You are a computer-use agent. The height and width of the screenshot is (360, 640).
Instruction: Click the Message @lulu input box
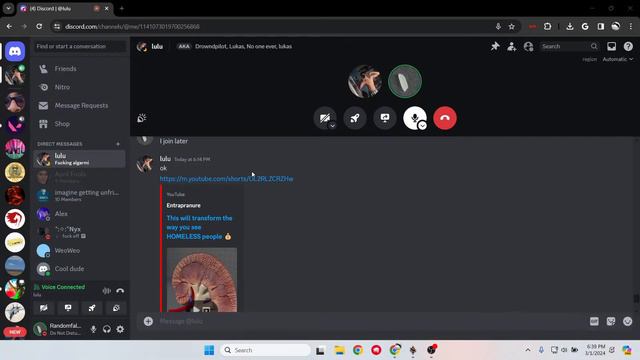pos(367,321)
